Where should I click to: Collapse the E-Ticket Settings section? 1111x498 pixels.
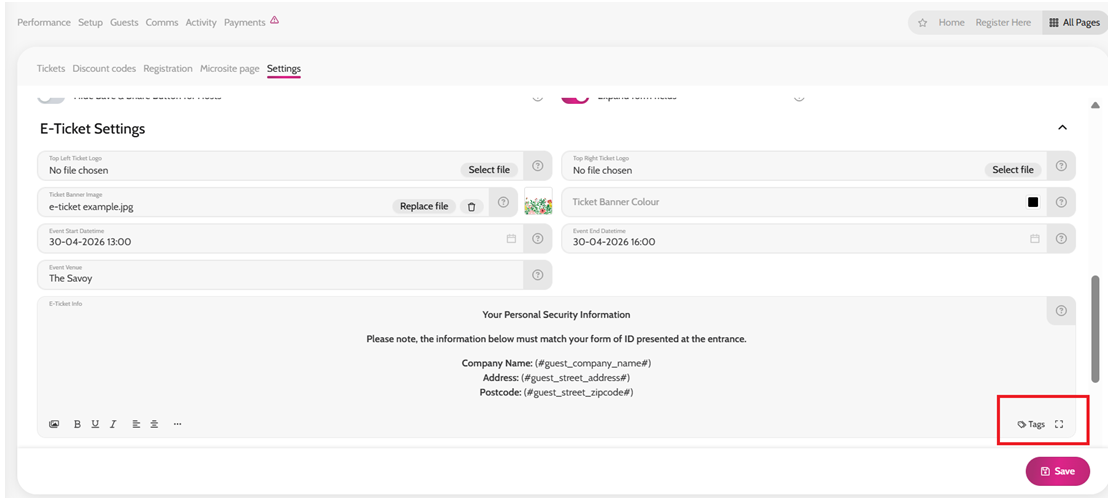(1062, 128)
